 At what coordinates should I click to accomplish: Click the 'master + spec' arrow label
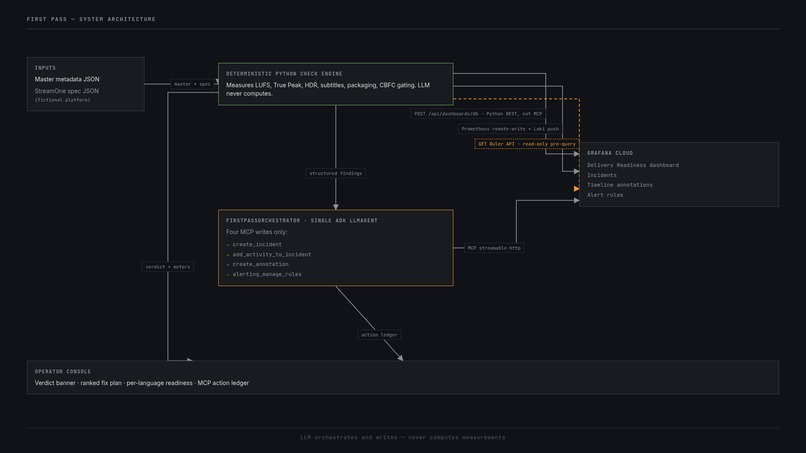192,84
